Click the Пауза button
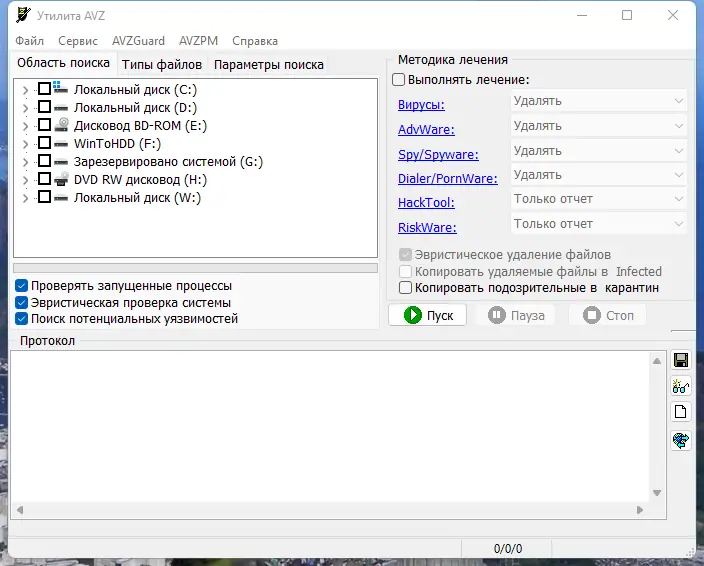Screen dimensions: 704x566 515,315
